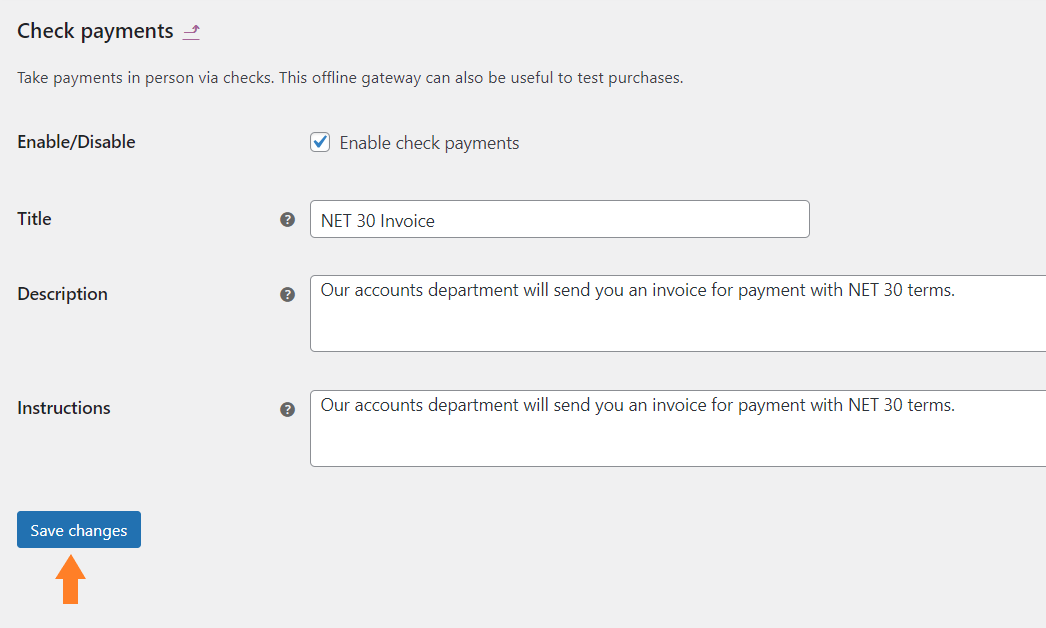Uncheck the Enable check payments checkbox
The width and height of the screenshot is (1046, 628).
pyautogui.click(x=320, y=142)
